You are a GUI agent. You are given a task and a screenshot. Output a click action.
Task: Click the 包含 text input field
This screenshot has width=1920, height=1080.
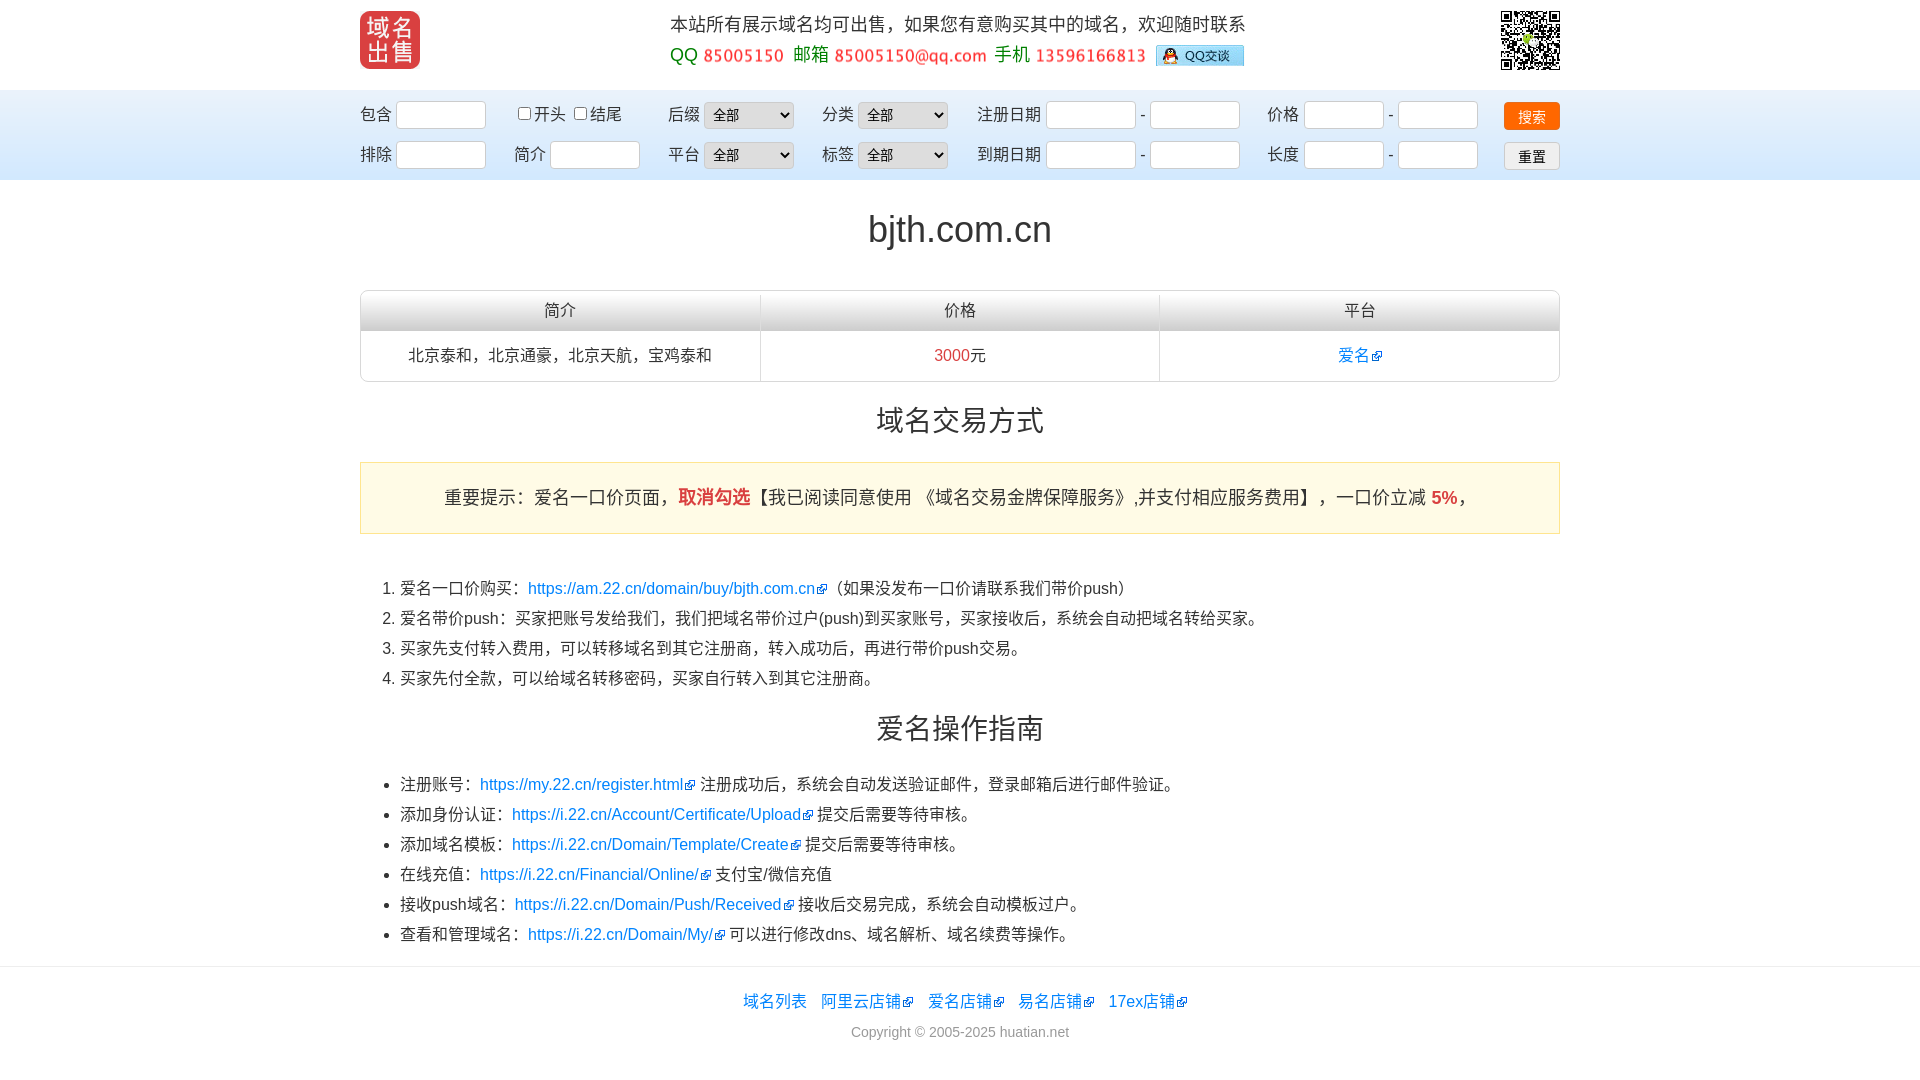tap(440, 115)
